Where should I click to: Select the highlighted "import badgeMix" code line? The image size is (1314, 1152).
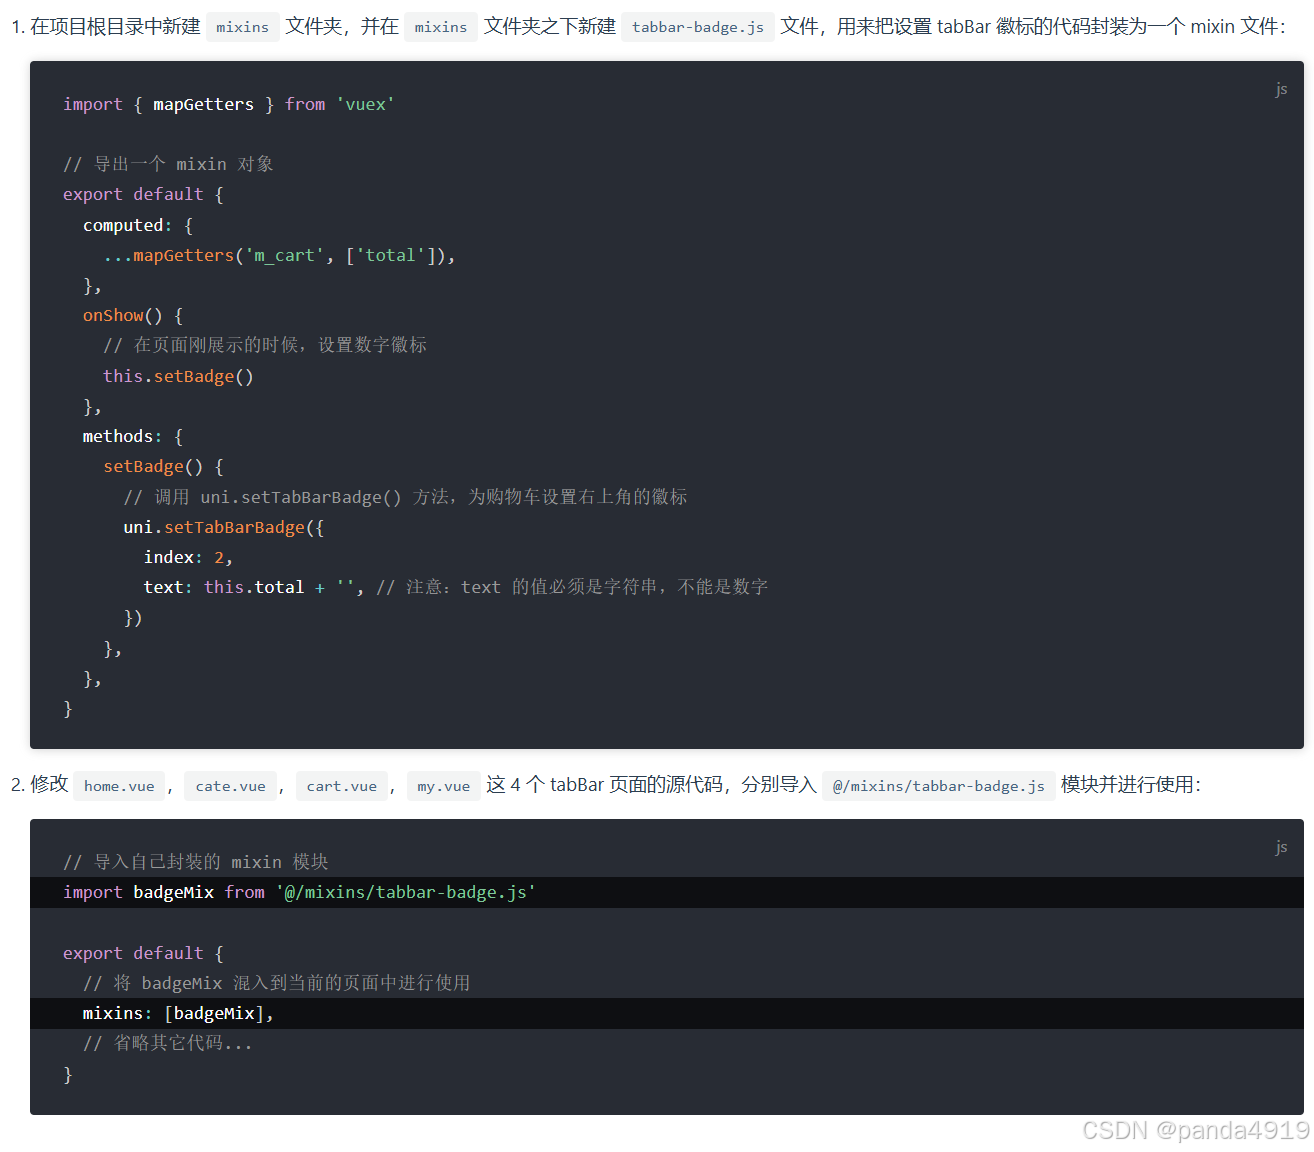pos(299,892)
